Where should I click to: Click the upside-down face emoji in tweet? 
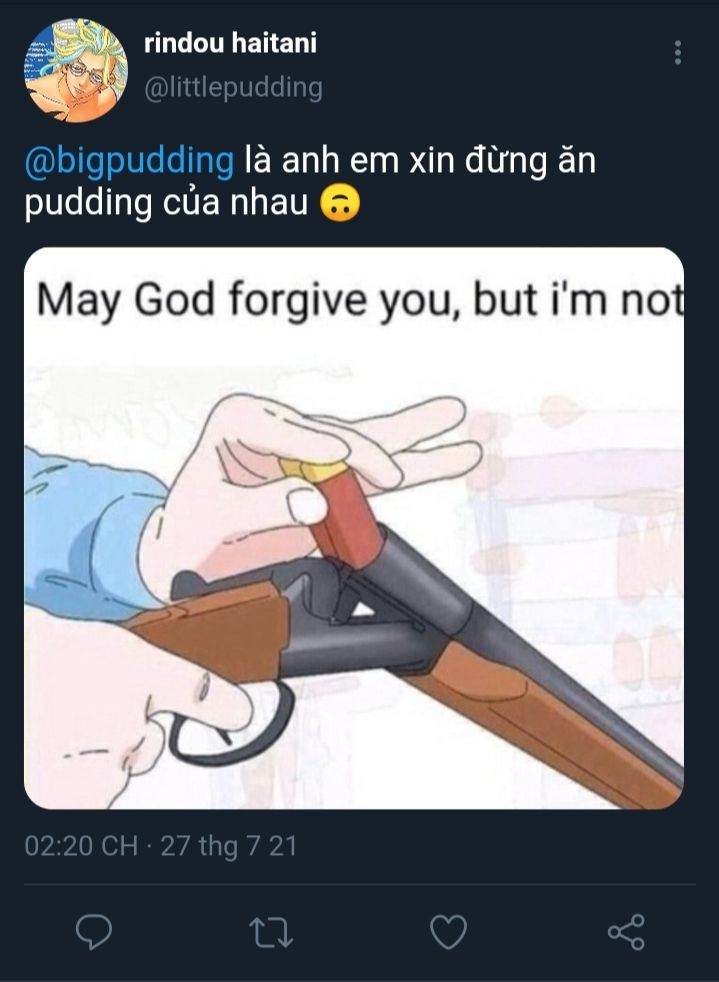pos(340,204)
